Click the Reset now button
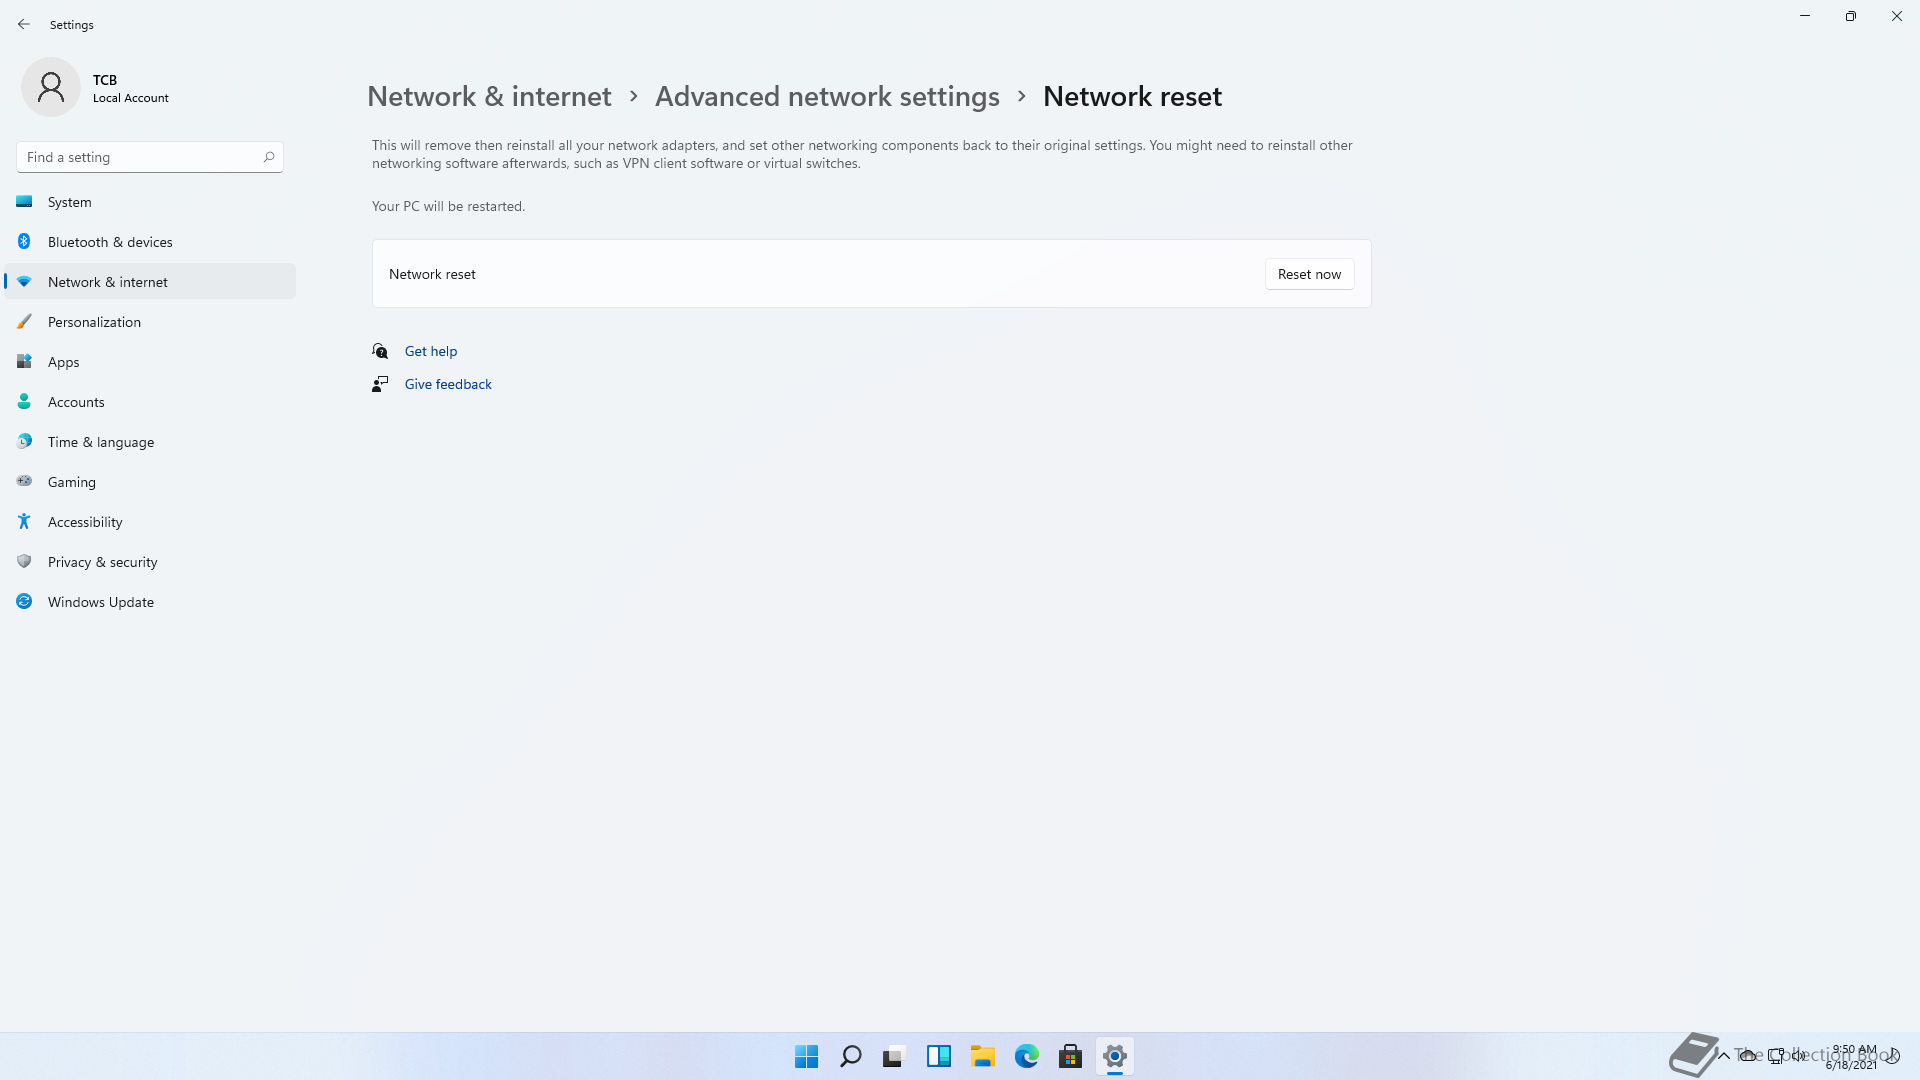 click(1309, 274)
